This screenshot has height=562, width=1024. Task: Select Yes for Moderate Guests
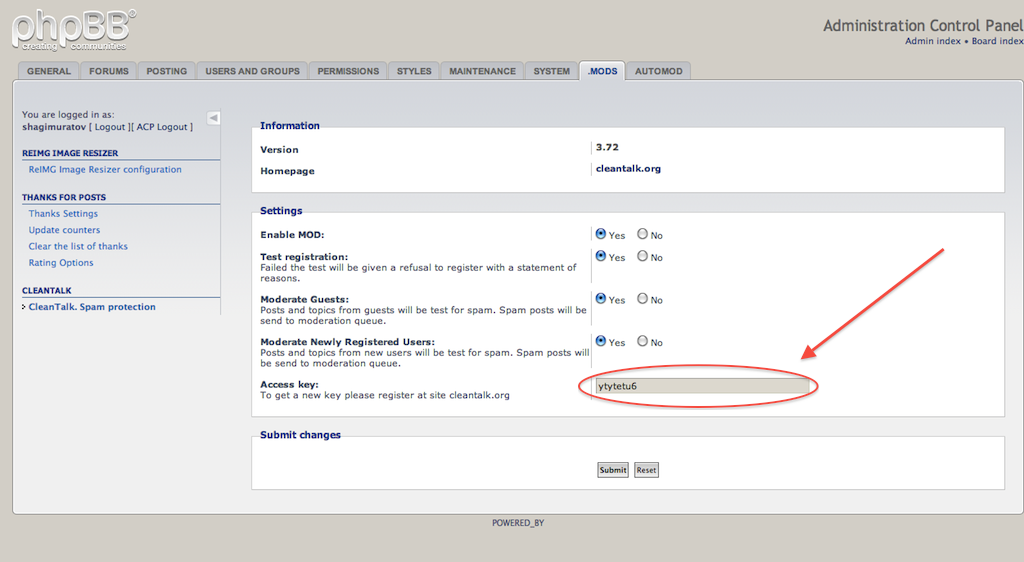pyautogui.click(x=601, y=298)
